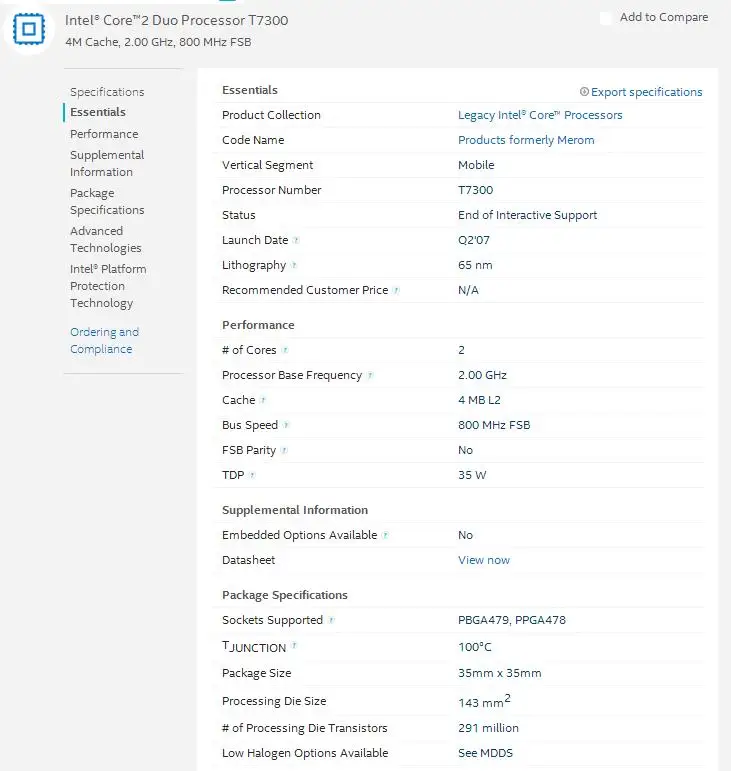Click the info icon next to Sockets Supported
This screenshot has height=771, width=731.
pos(331,621)
